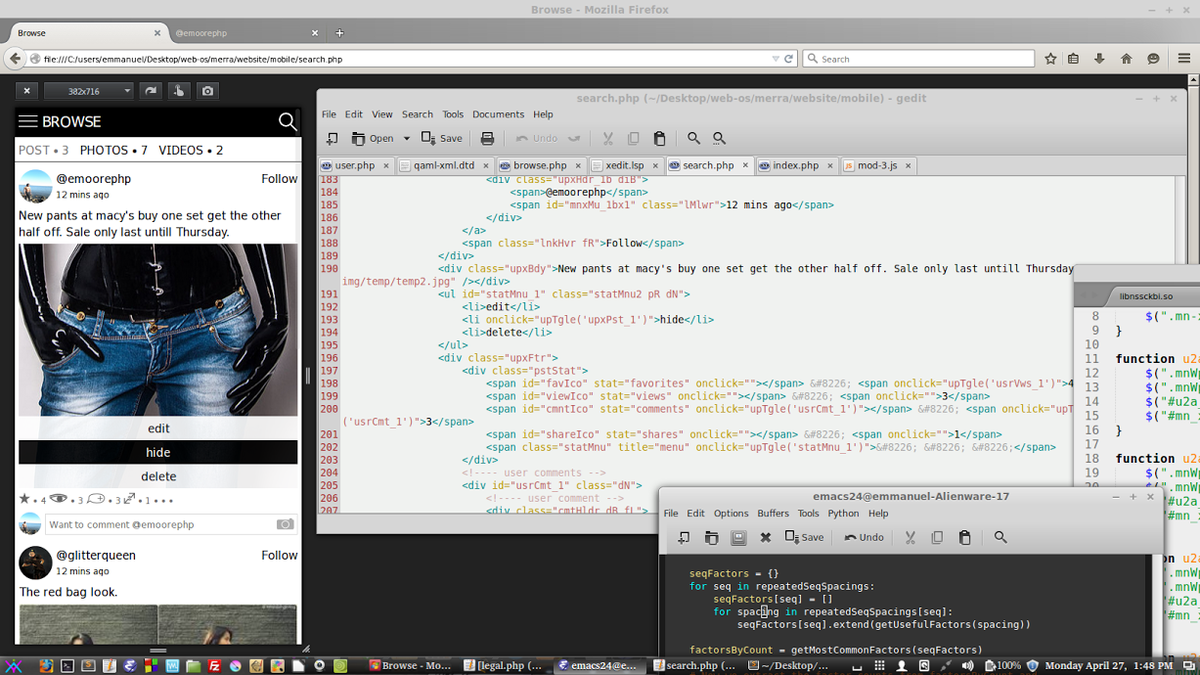Create new document in gedit toolbar
The height and width of the screenshot is (675, 1200).
tap(332, 138)
